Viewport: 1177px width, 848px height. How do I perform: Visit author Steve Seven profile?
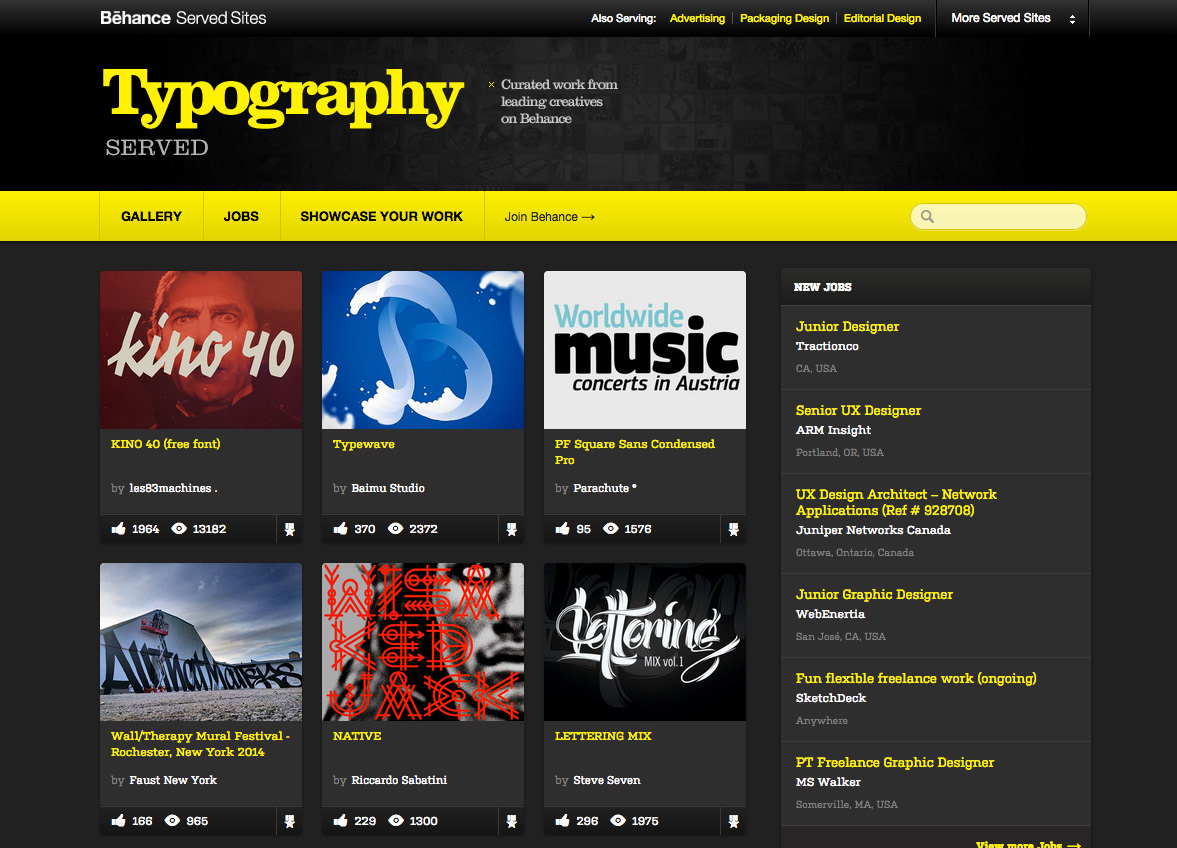pos(607,780)
